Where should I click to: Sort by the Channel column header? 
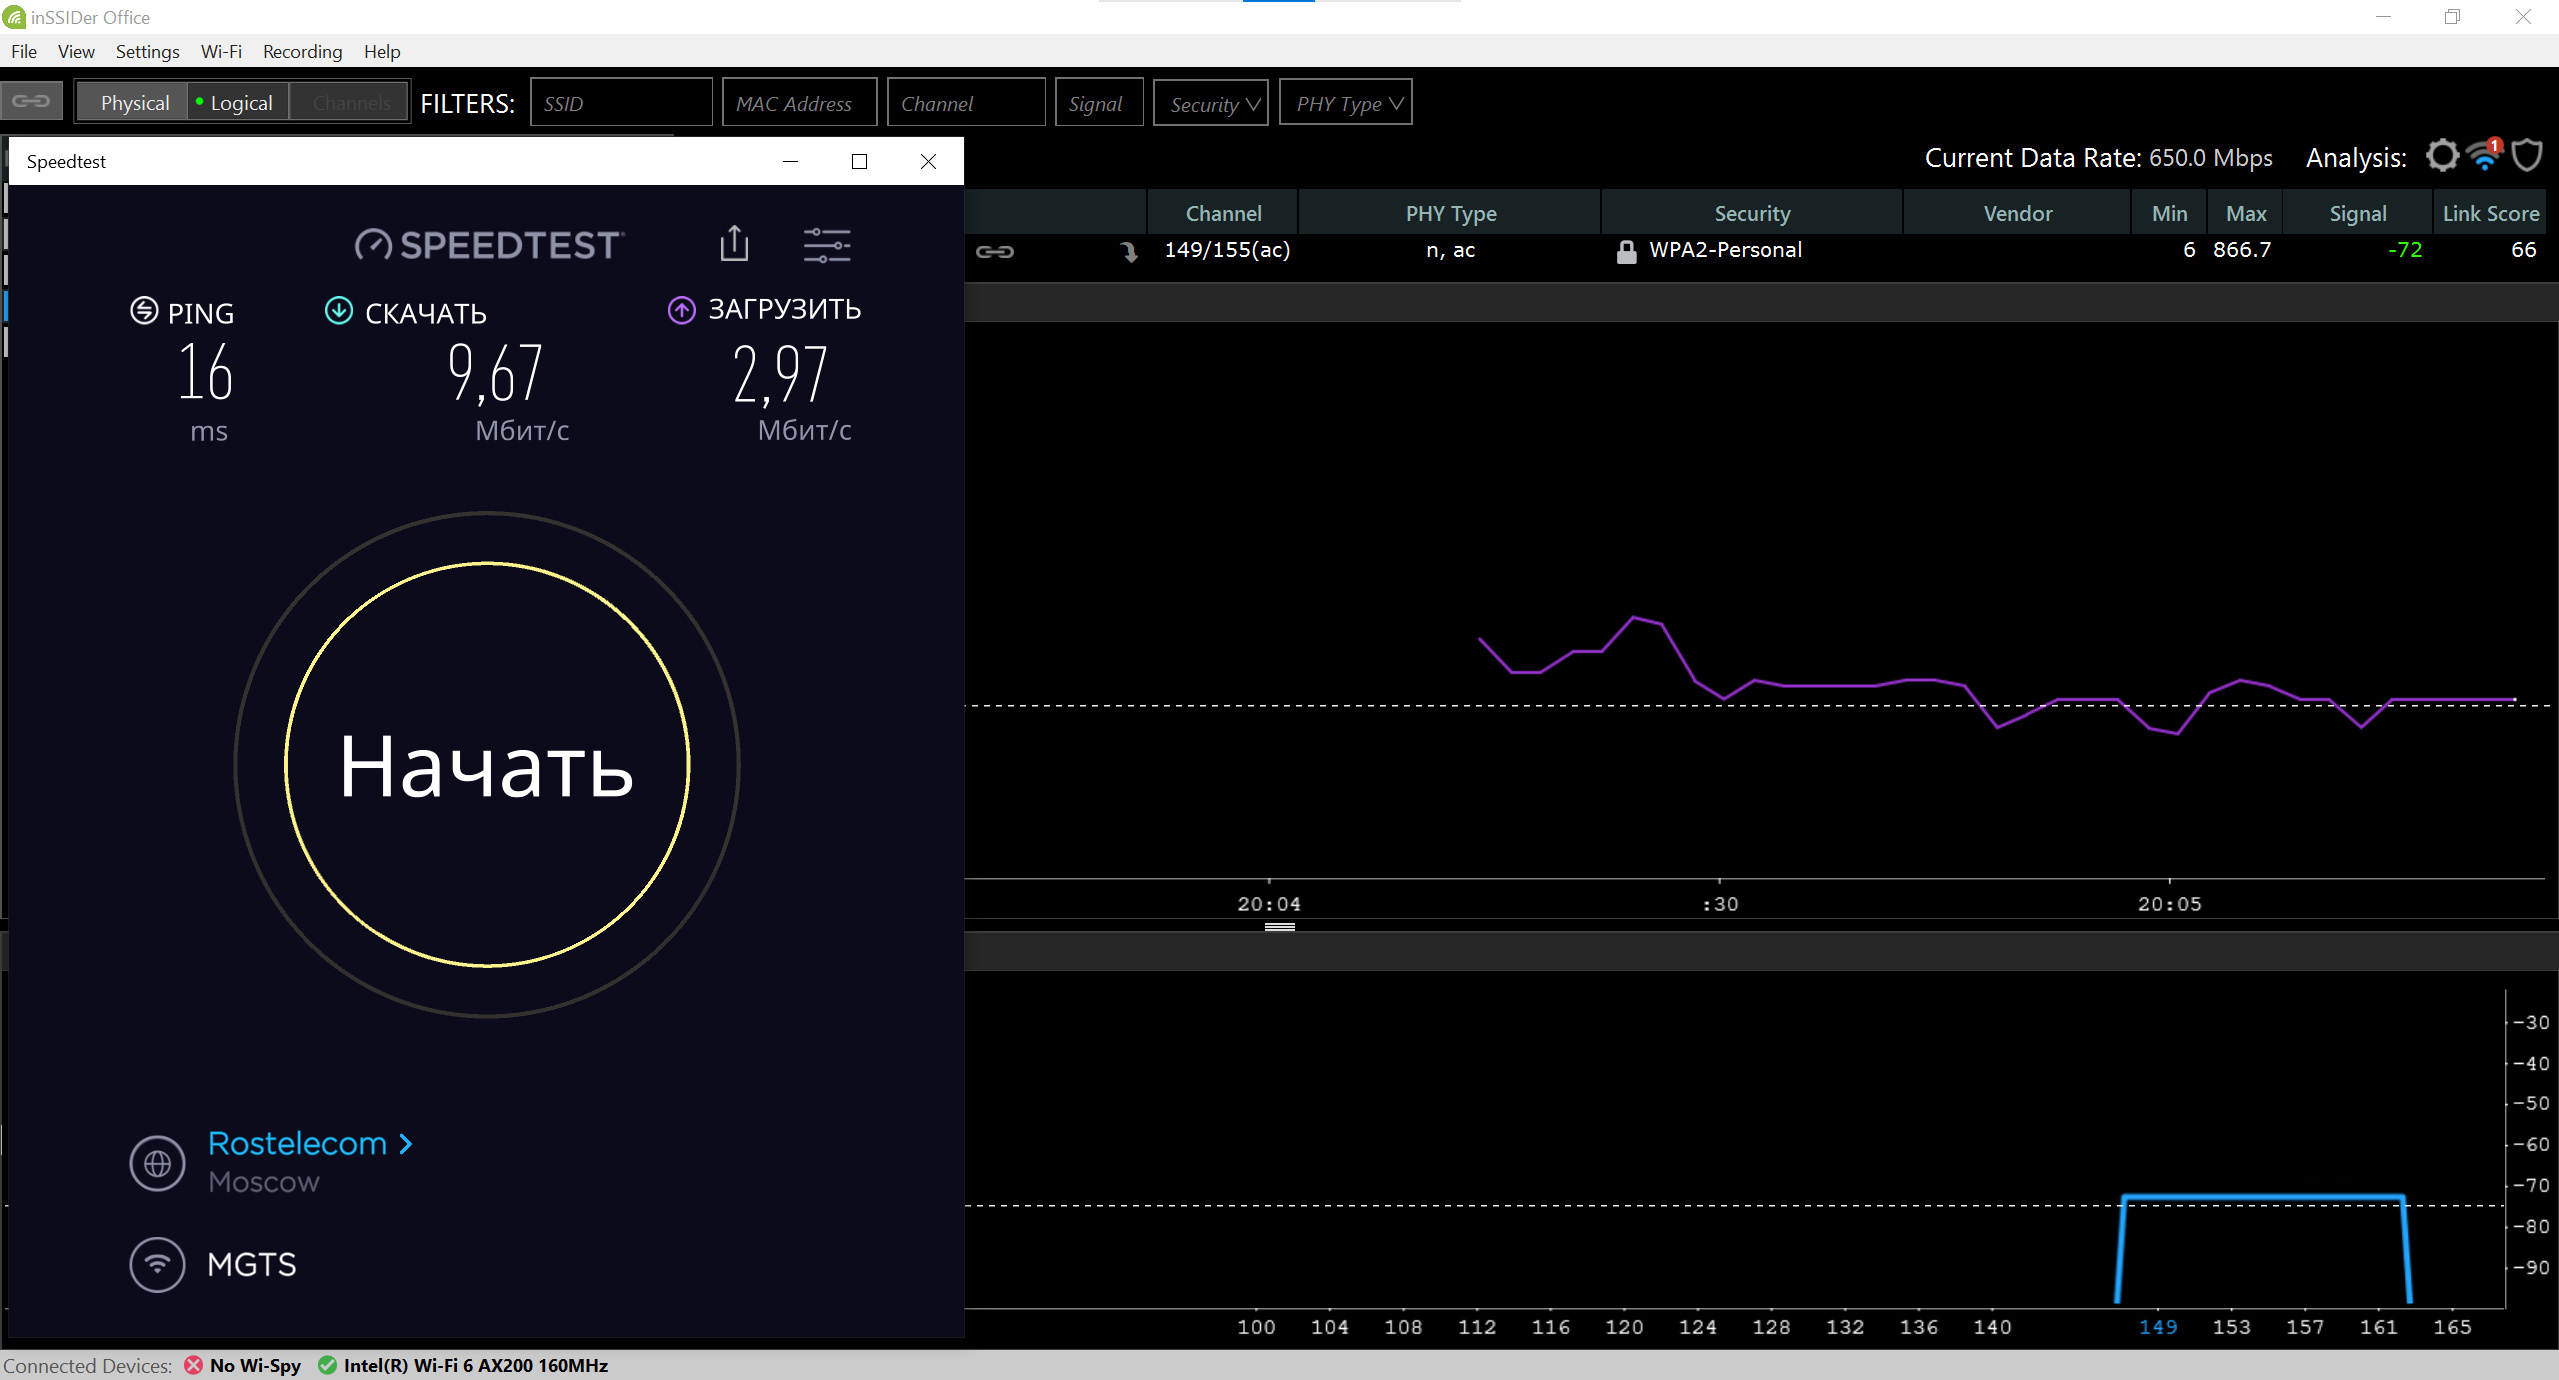[1223, 213]
